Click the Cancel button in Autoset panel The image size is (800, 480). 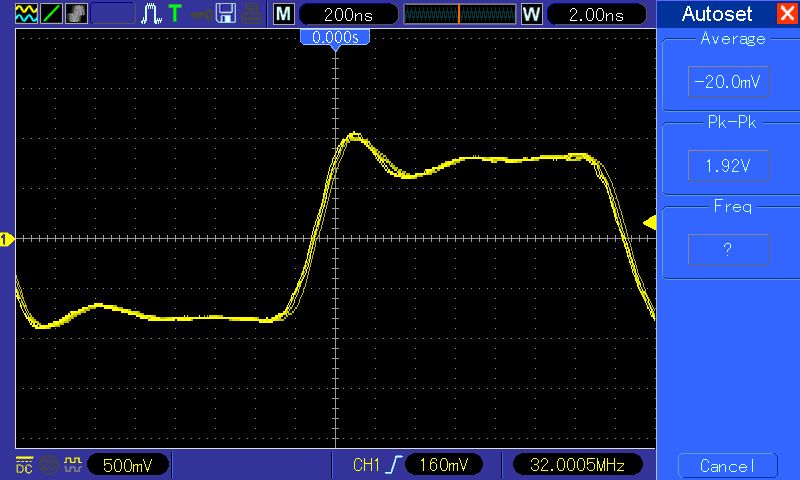pos(728,466)
